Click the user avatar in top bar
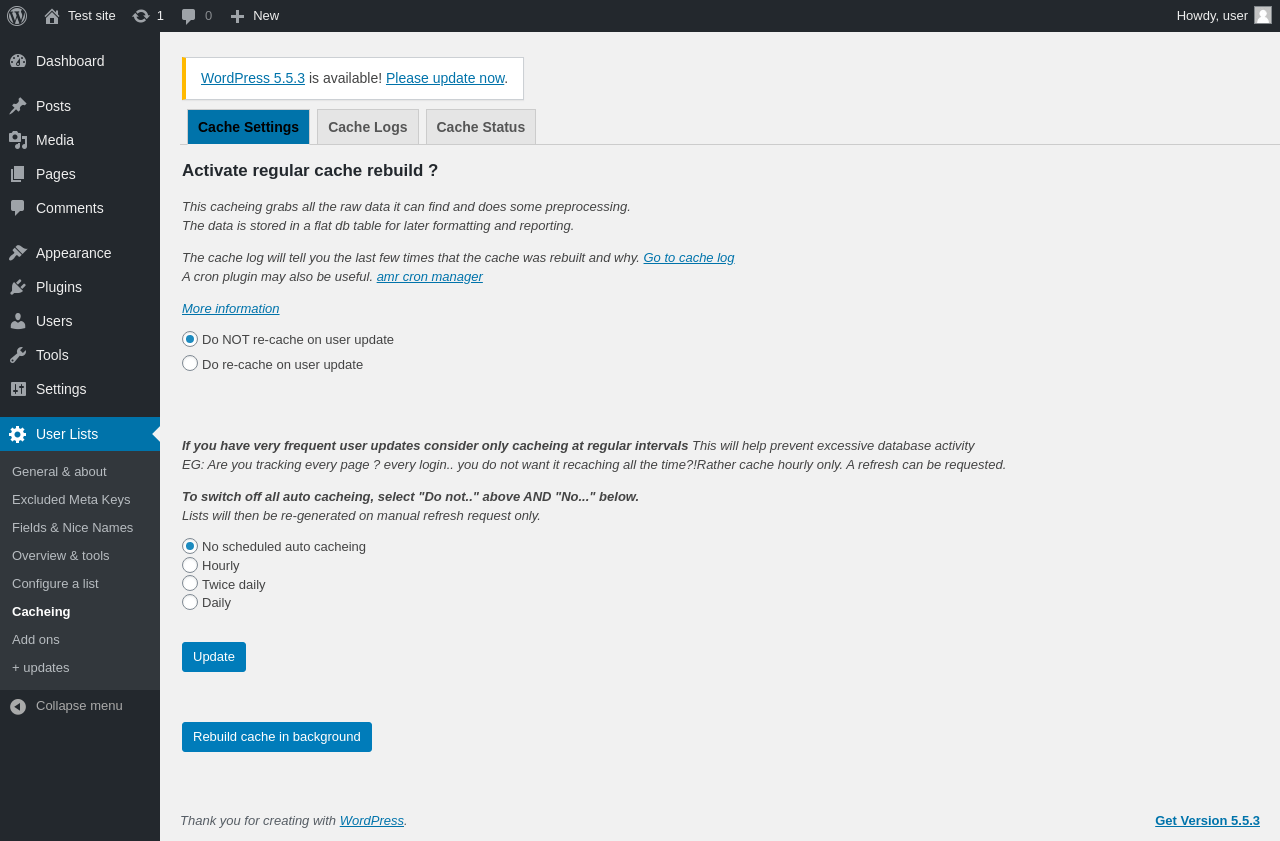 tap(1263, 15)
